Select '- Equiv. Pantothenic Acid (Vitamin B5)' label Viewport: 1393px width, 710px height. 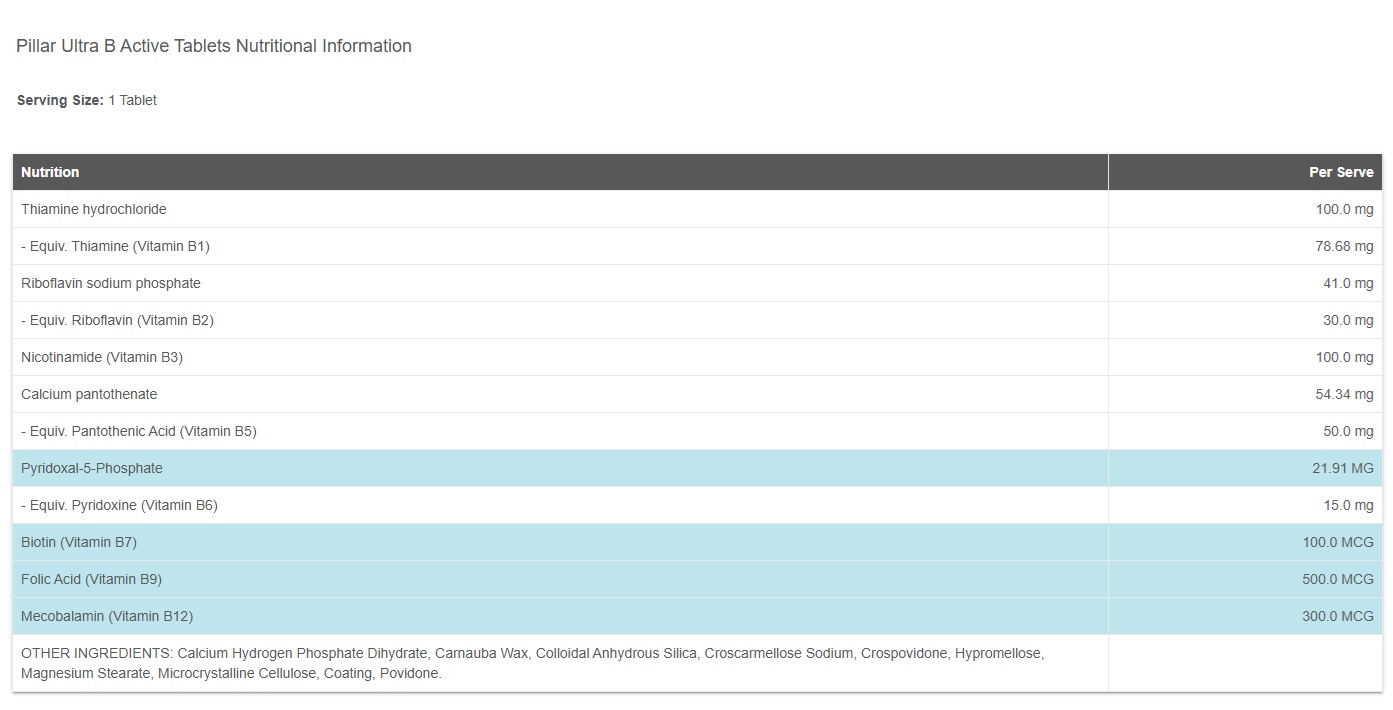point(139,431)
